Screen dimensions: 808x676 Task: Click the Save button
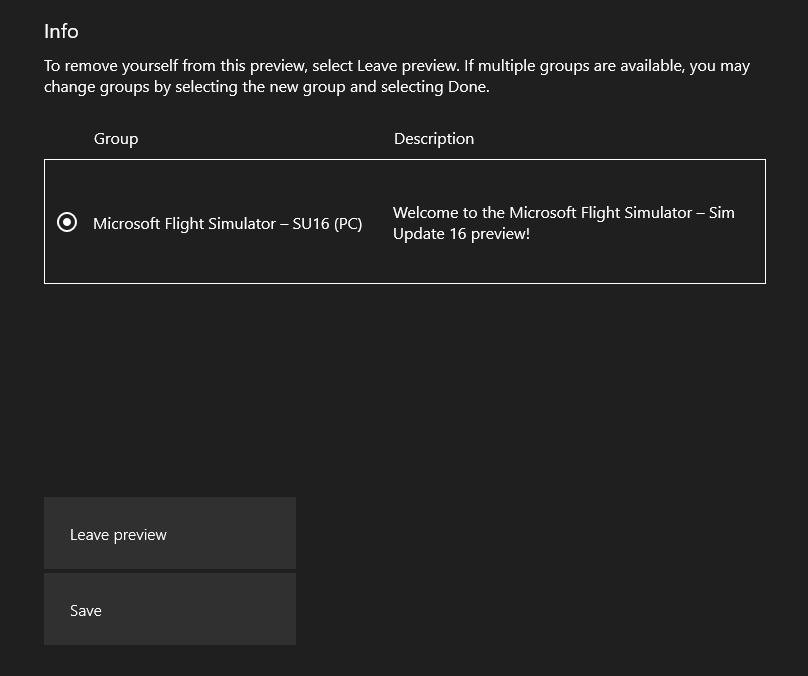click(170, 609)
